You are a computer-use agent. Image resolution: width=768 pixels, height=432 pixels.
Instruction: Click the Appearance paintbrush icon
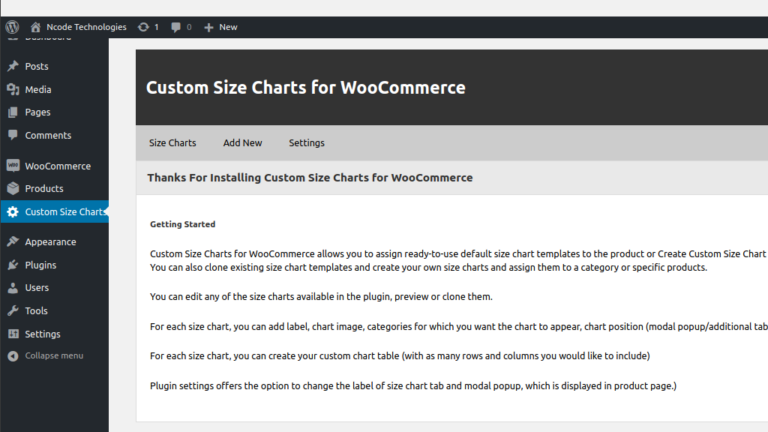pos(13,242)
